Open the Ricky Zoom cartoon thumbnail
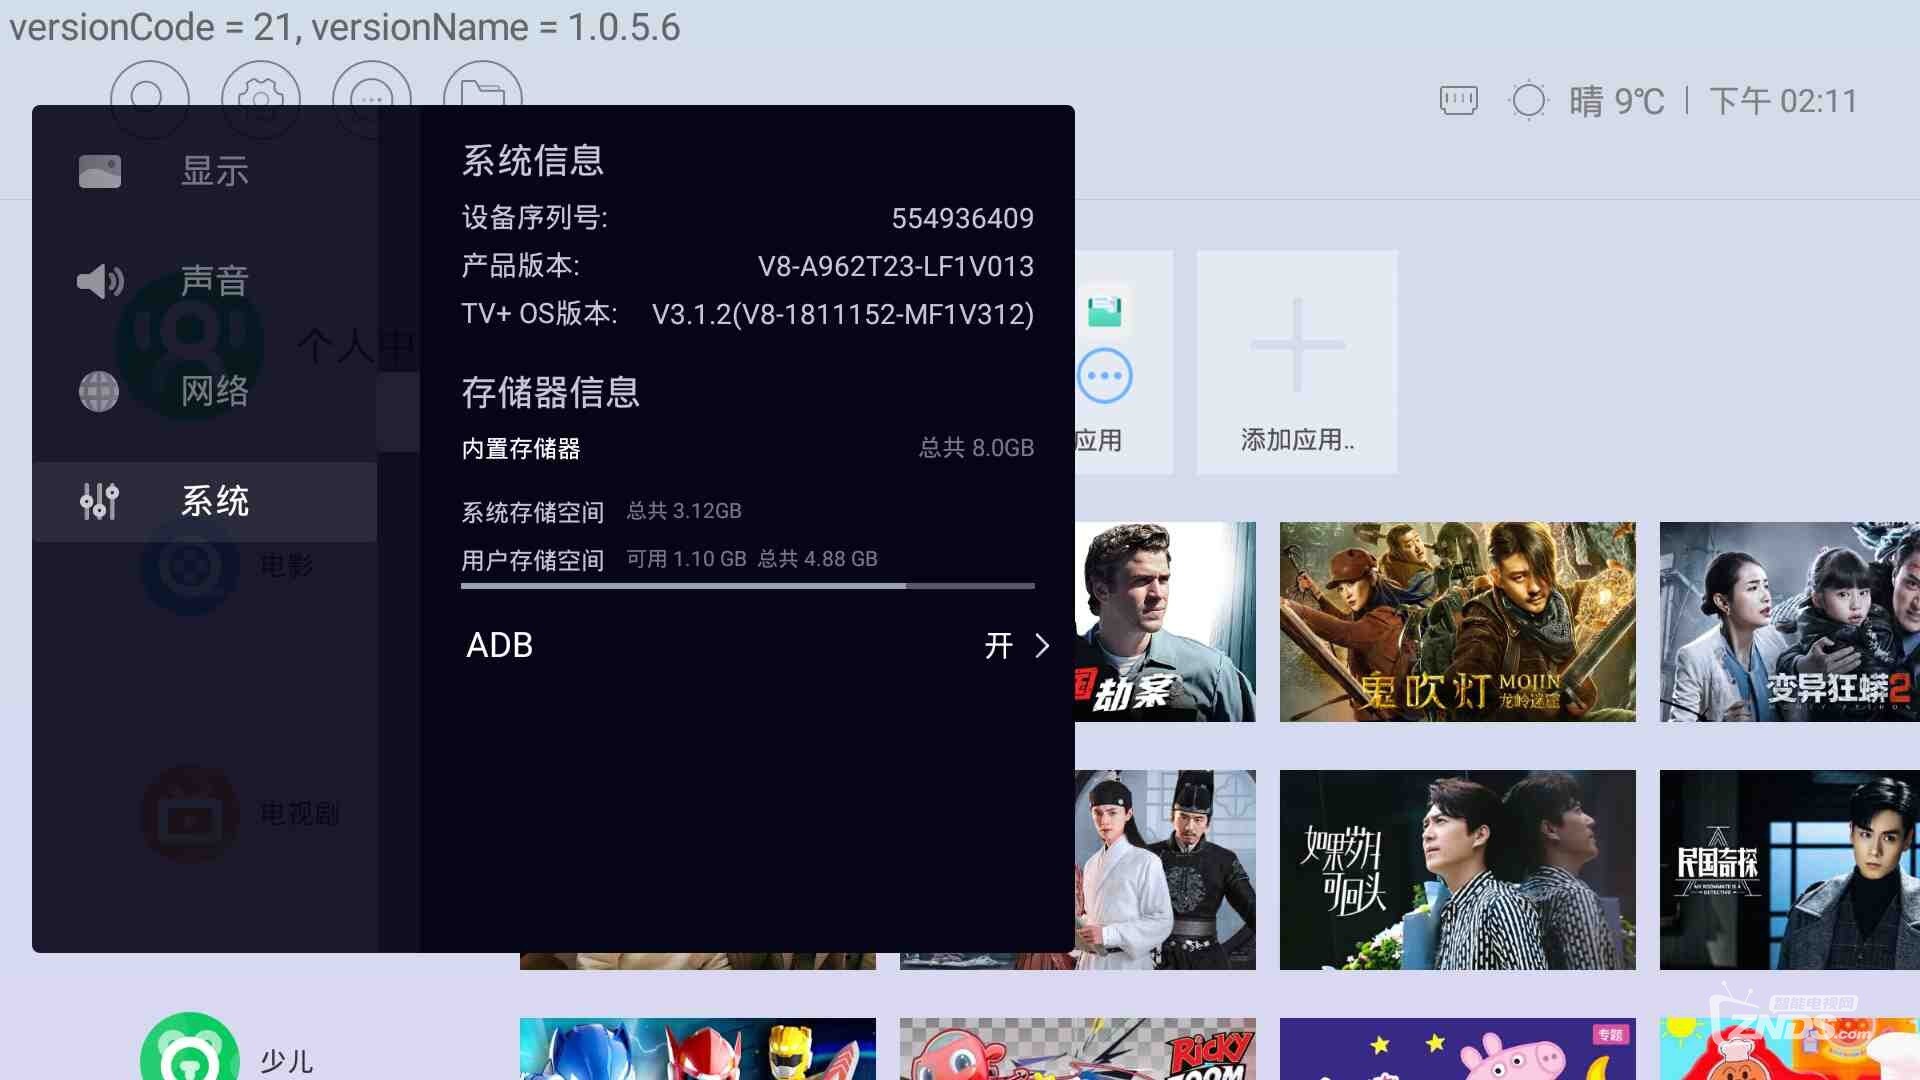Image resolution: width=1920 pixels, height=1080 pixels. point(1078,1049)
